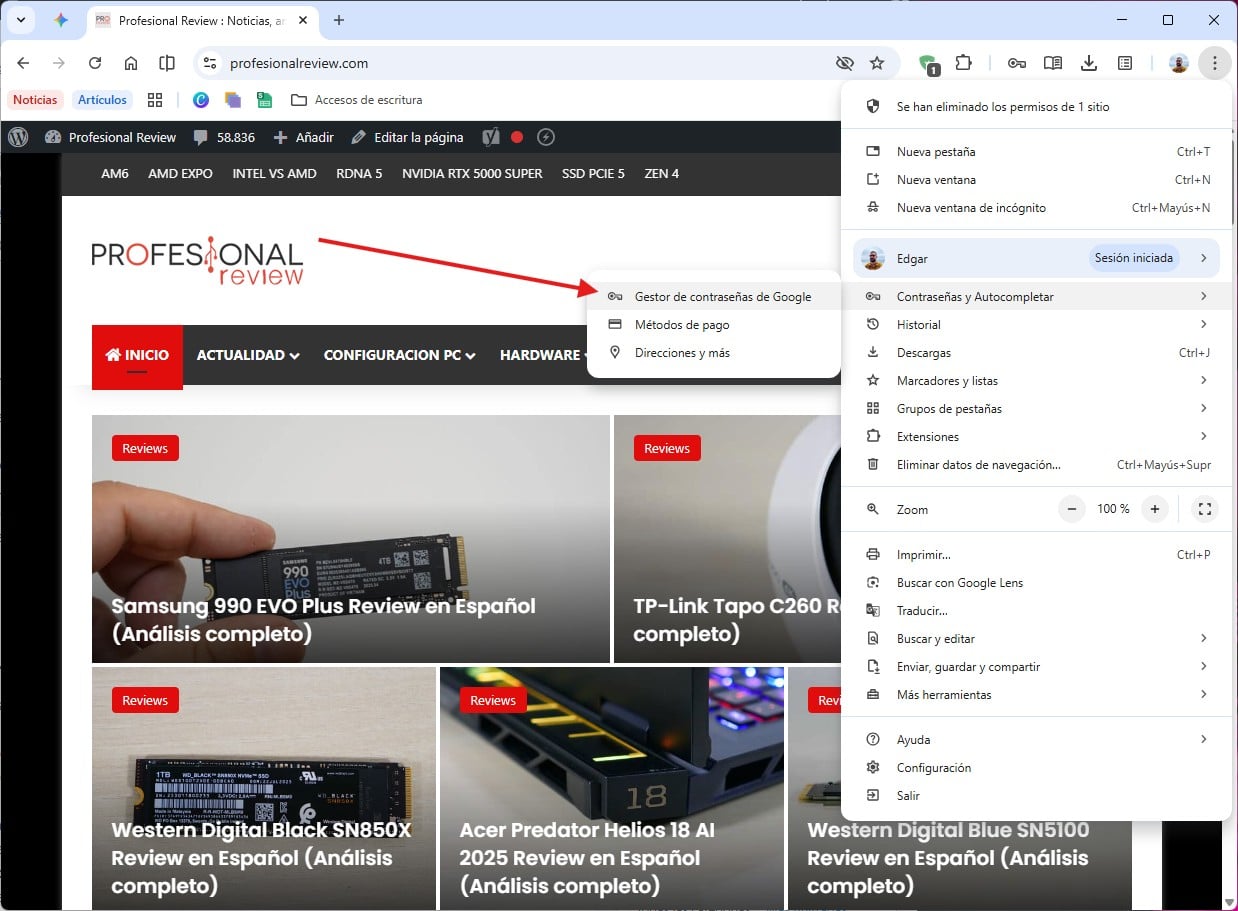The width and height of the screenshot is (1238, 911).
Task: Open reading mode book icon
Action: pyautogui.click(x=1053, y=63)
